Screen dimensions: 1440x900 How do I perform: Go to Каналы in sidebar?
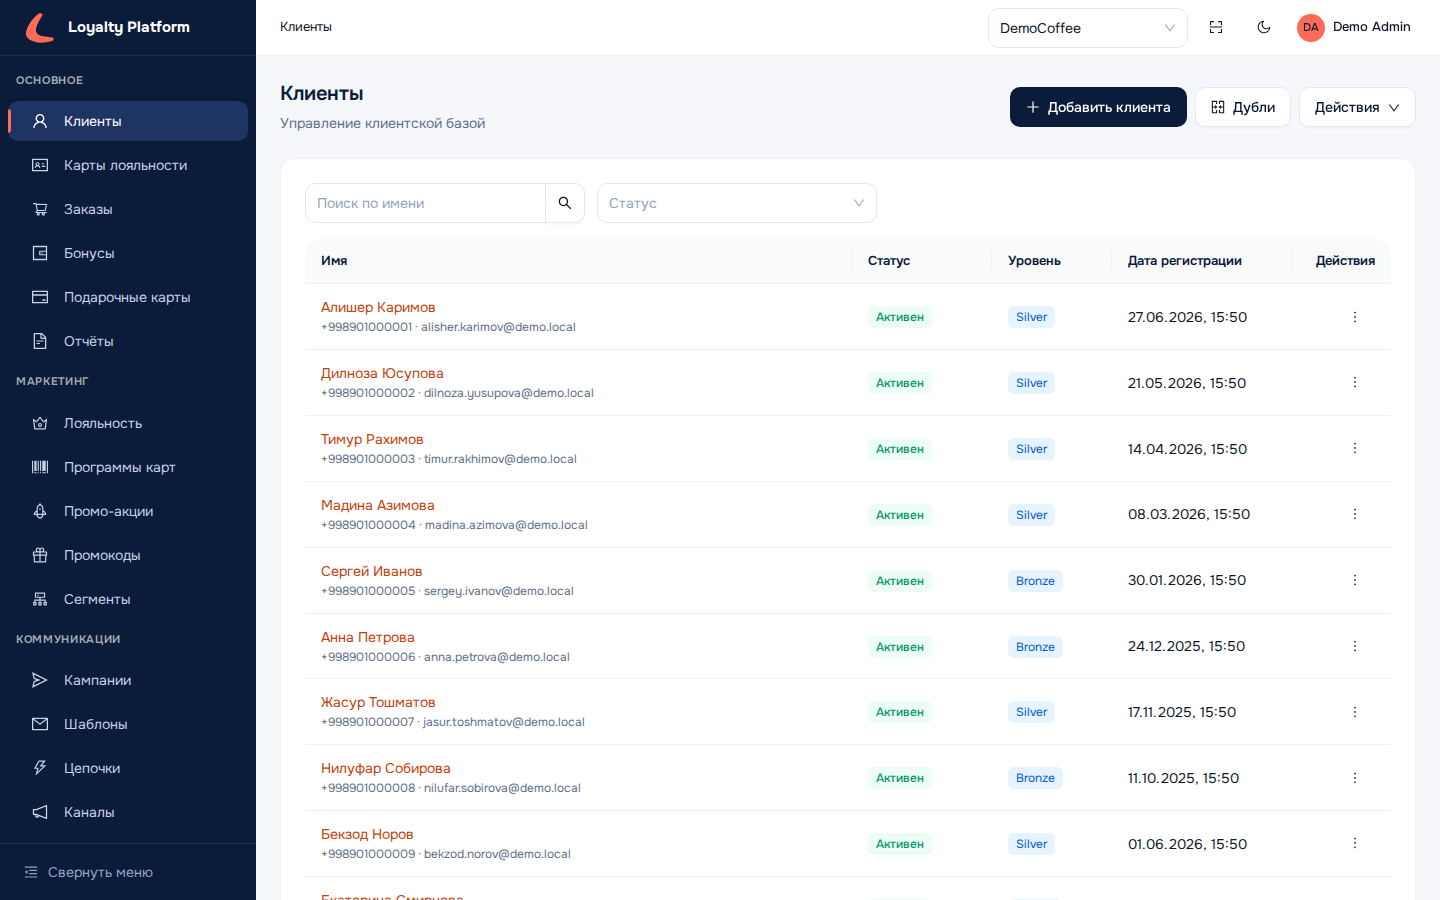[x=128, y=812]
